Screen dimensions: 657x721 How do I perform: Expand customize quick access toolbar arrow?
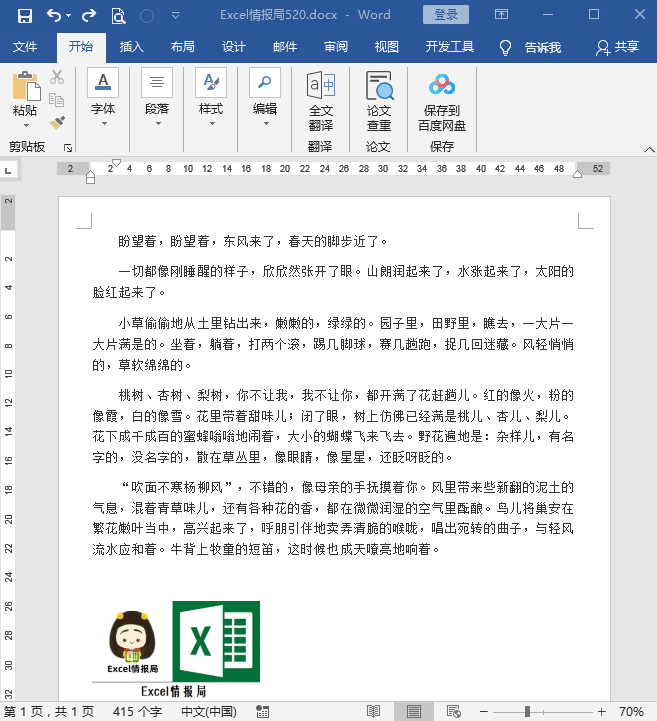tap(175, 16)
